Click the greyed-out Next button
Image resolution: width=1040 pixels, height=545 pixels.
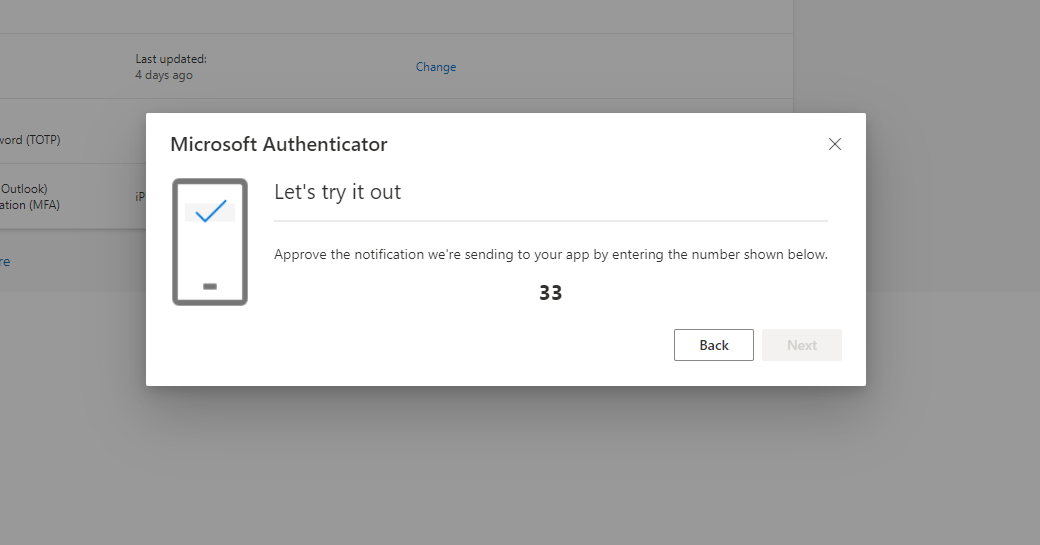[x=802, y=345]
